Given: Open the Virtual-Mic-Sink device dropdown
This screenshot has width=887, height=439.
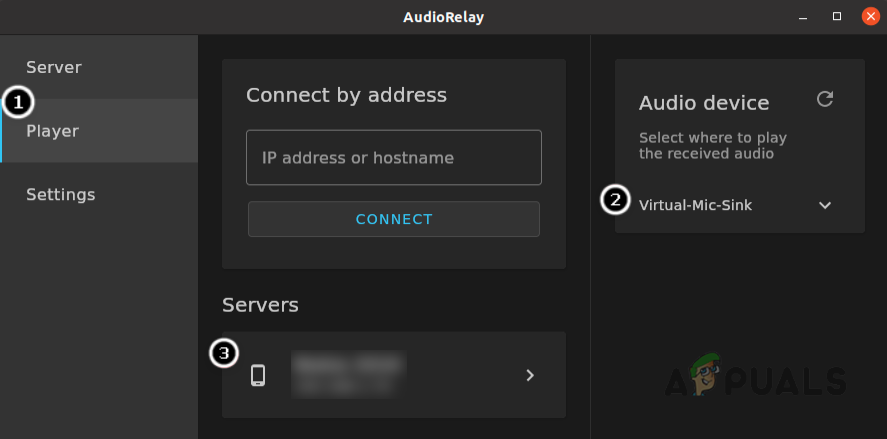Looking at the screenshot, I should coord(696,205).
